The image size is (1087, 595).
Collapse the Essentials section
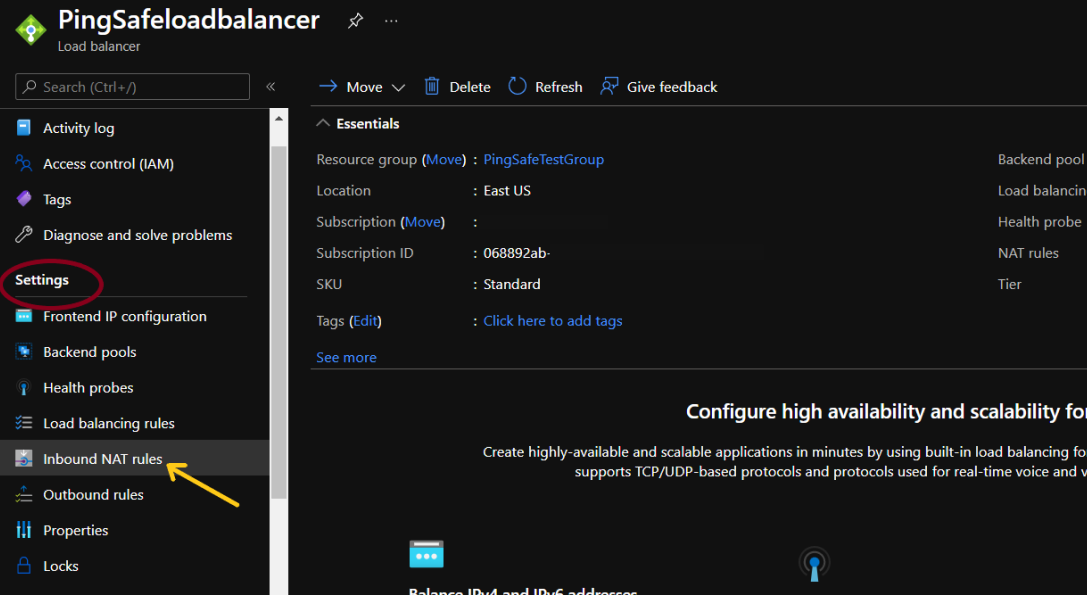click(323, 124)
